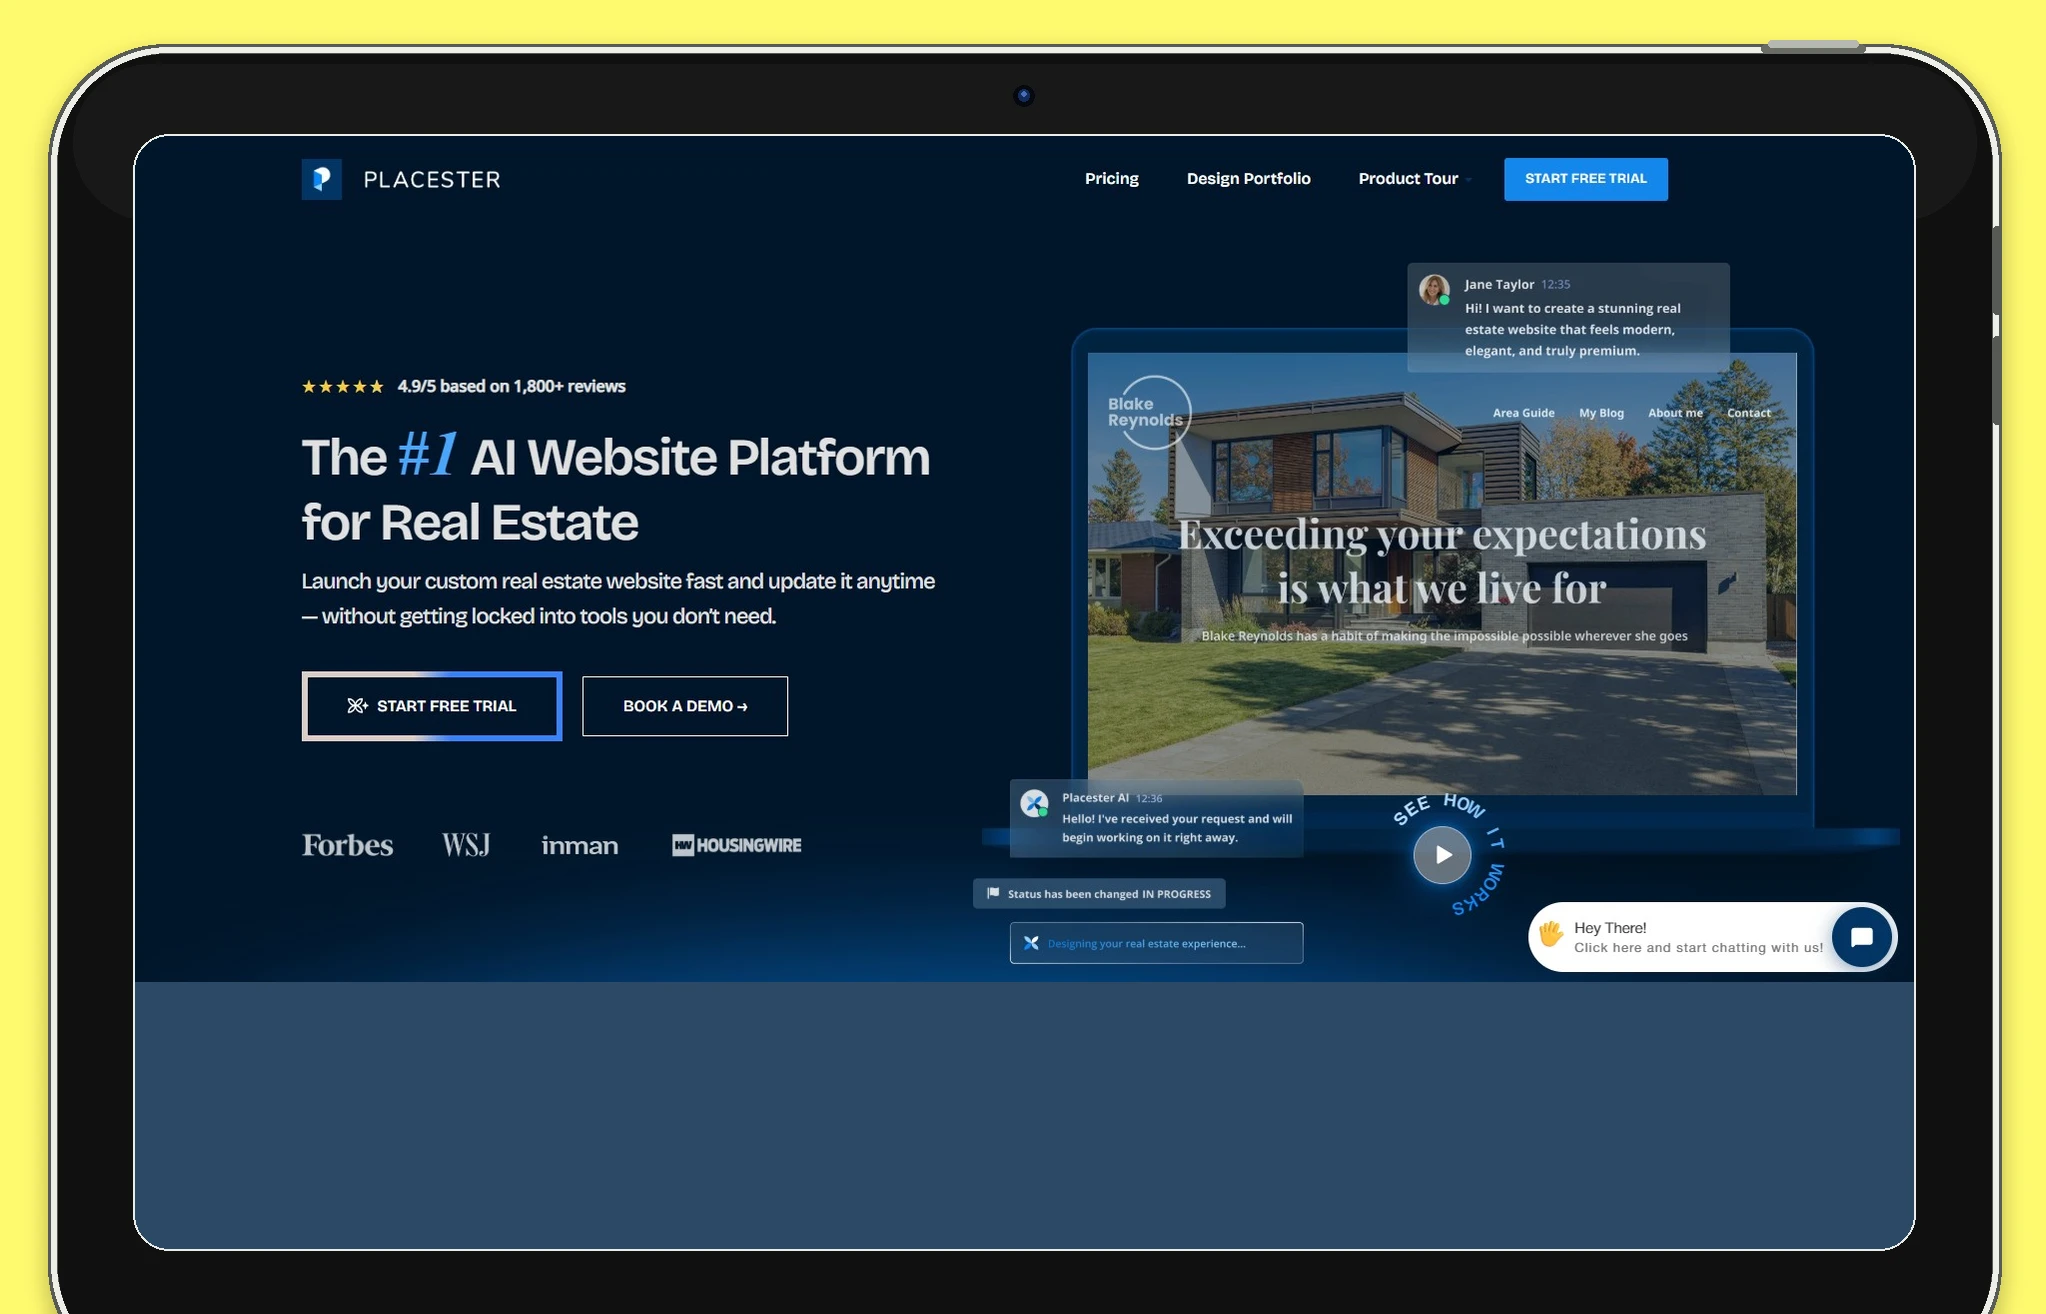This screenshot has width=2046, height=1314.
Task: Expand the Product Tour menu
Action: click(1413, 179)
